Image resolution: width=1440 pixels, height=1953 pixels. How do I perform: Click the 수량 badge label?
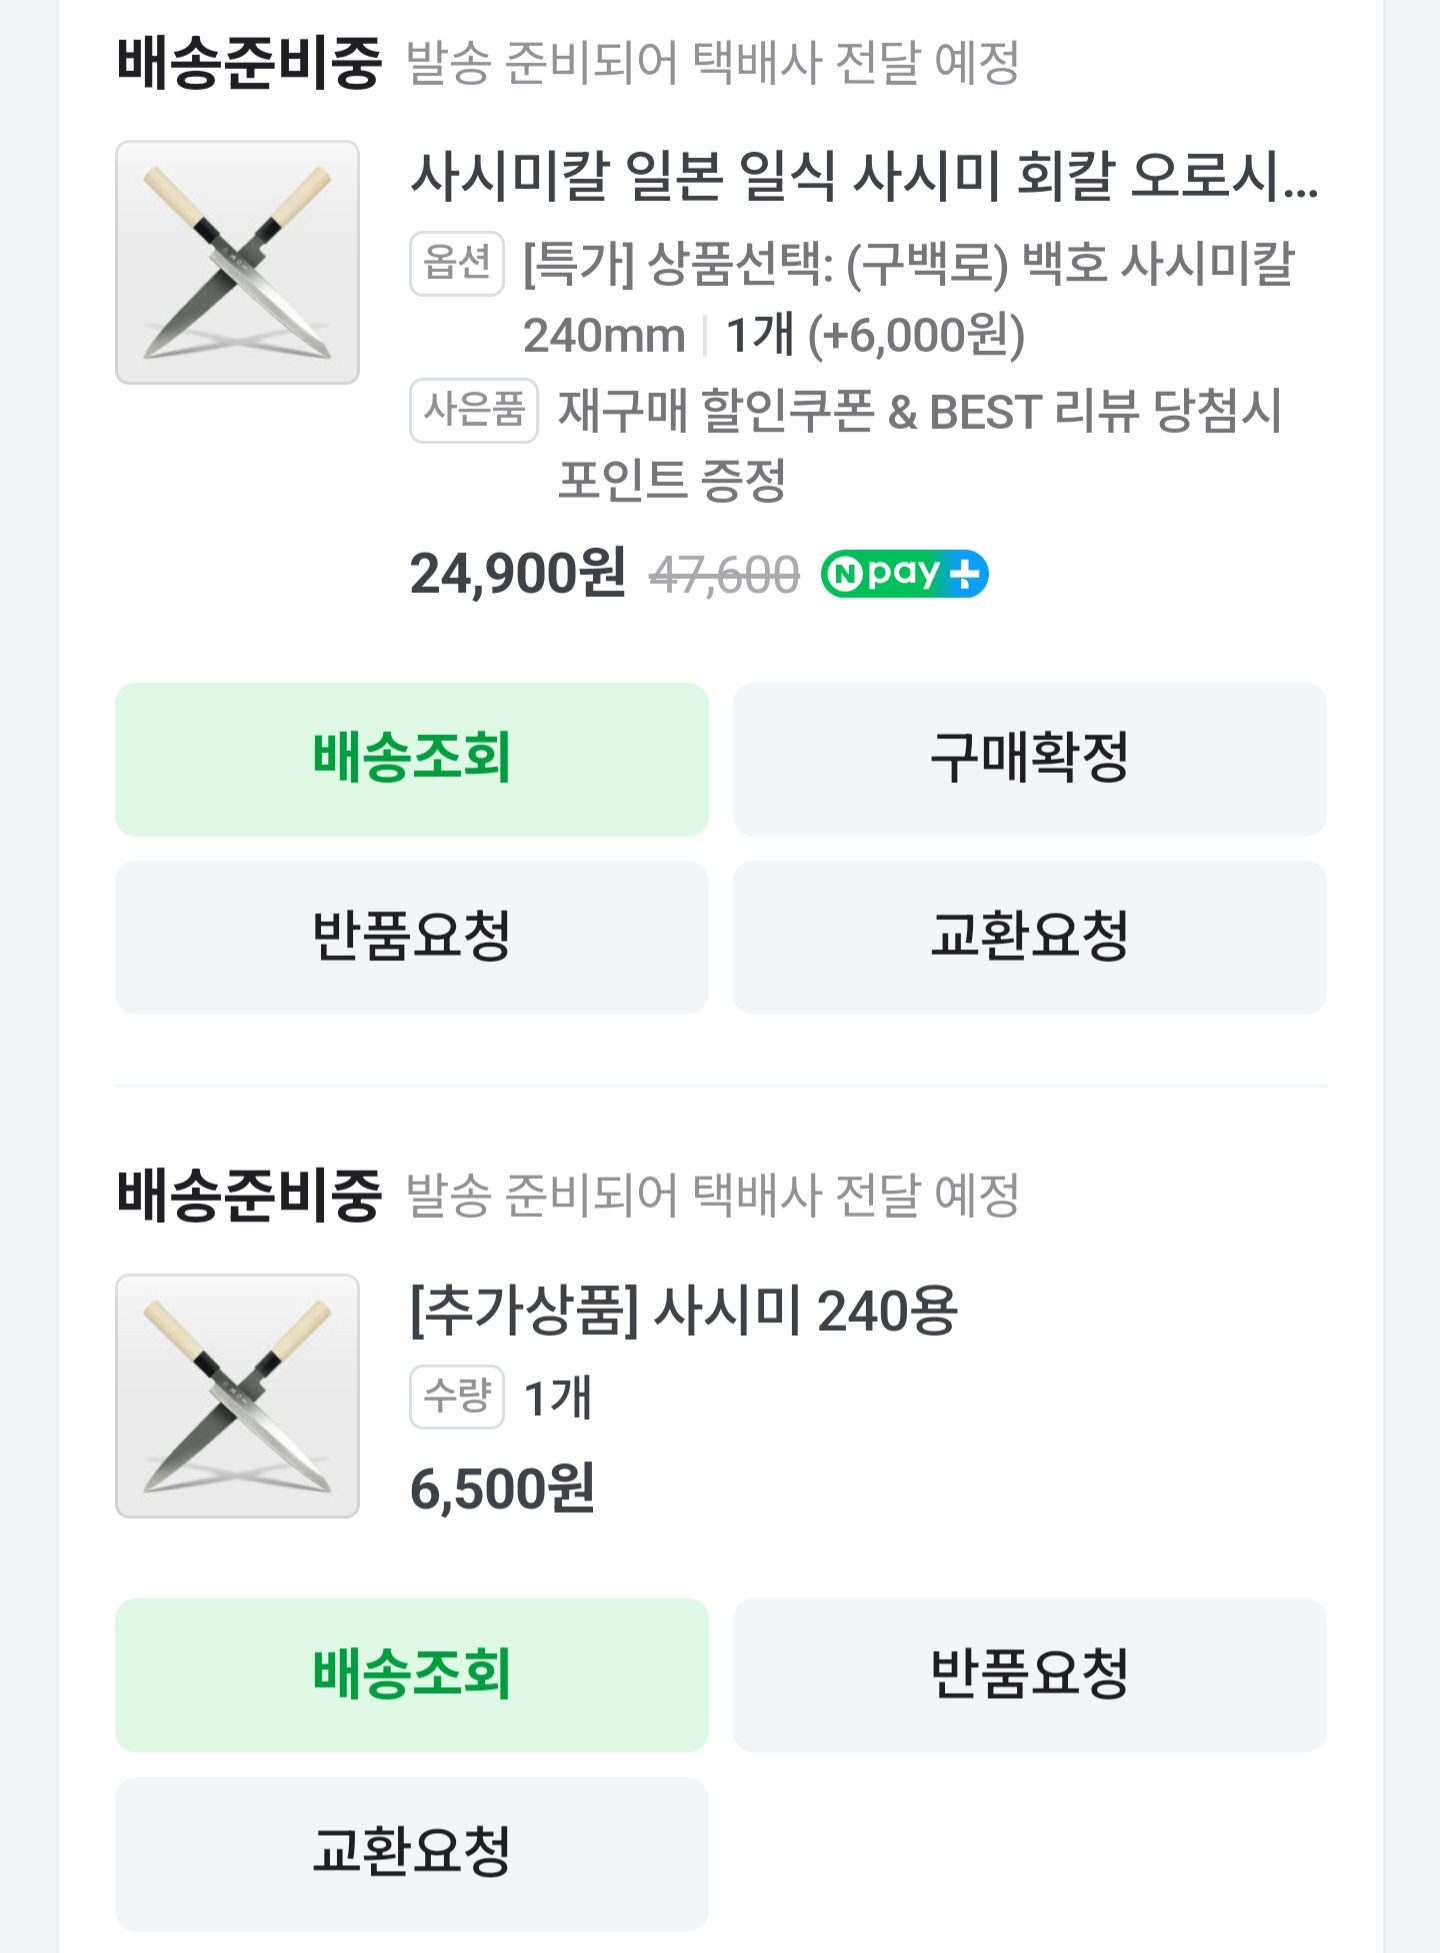[x=456, y=1396]
